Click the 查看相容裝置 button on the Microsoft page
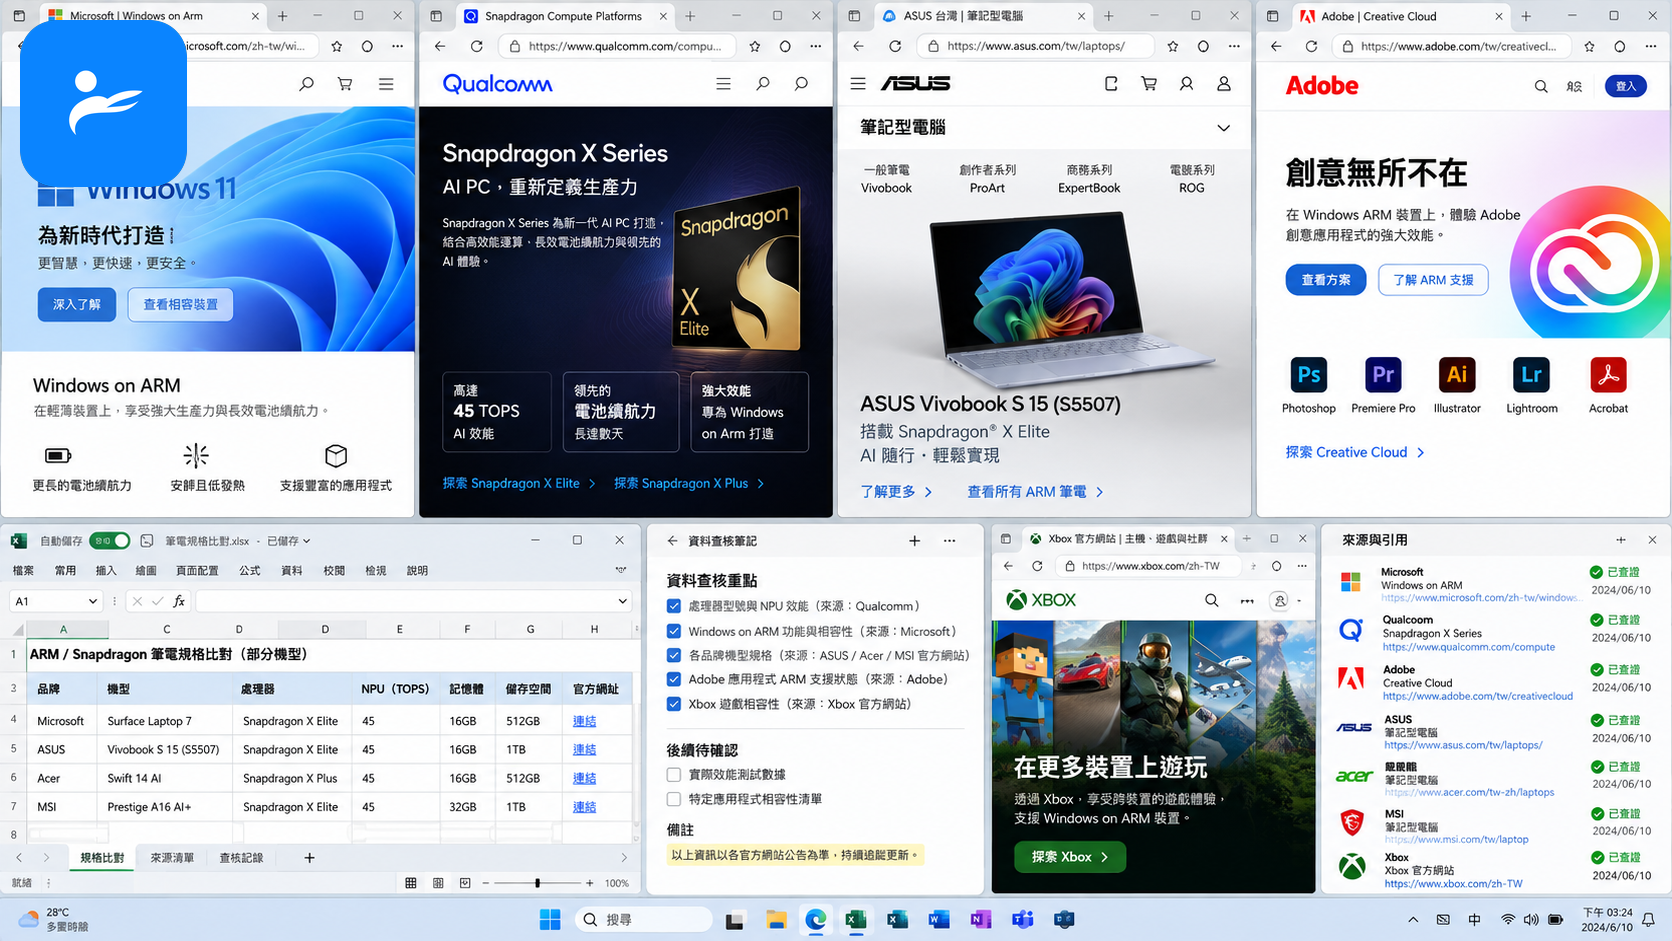The width and height of the screenshot is (1672, 941). (x=180, y=305)
